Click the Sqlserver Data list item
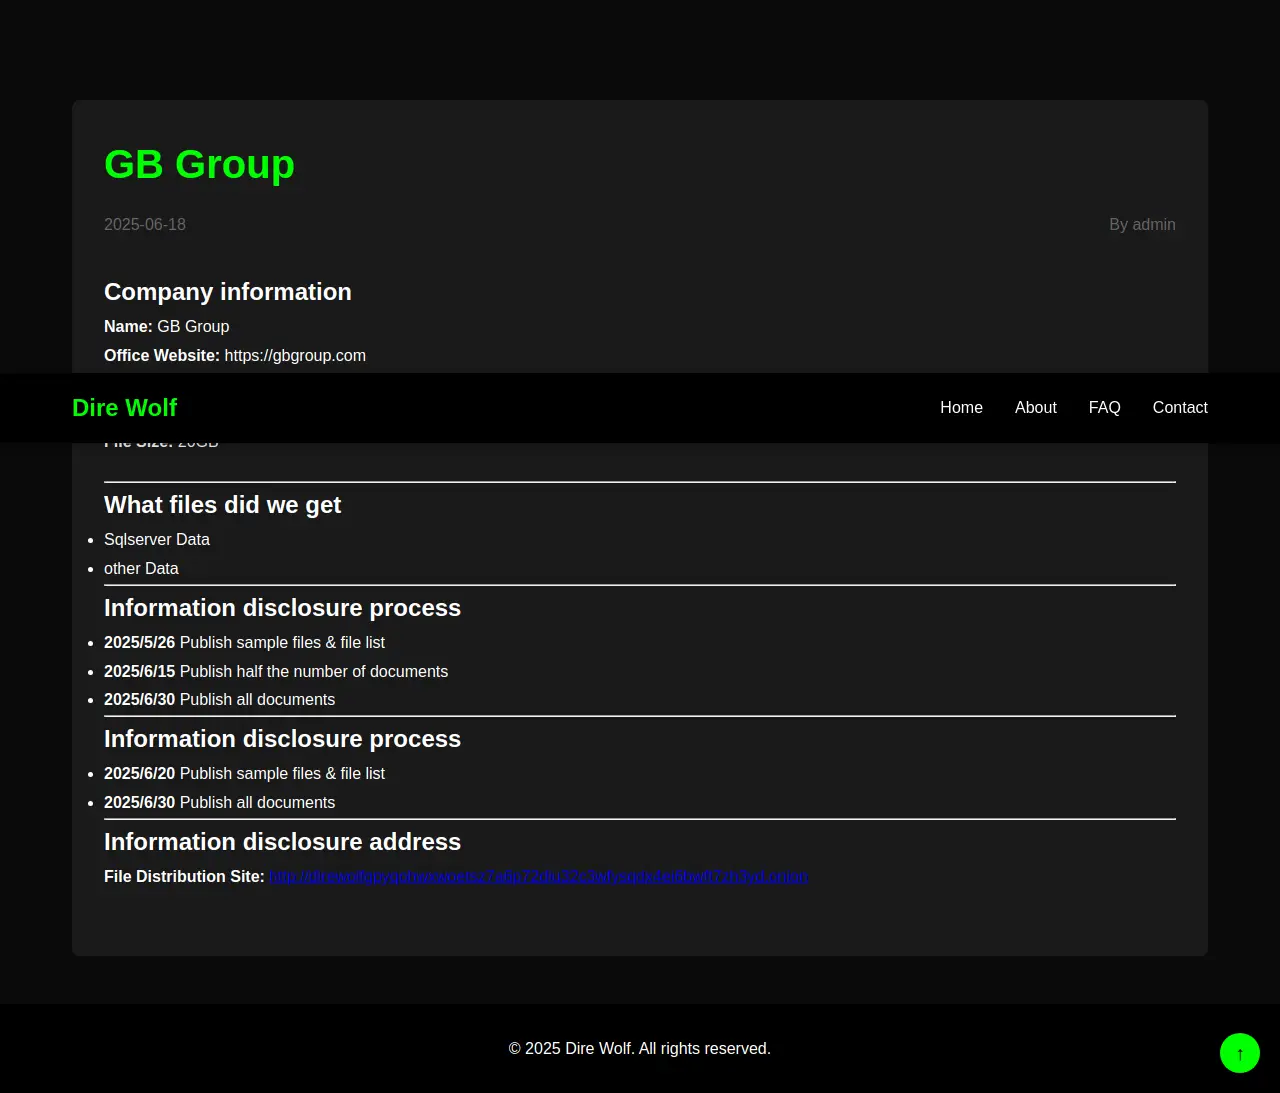This screenshot has height=1093, width=1280. pyautogui.click(x=157, y=540)
